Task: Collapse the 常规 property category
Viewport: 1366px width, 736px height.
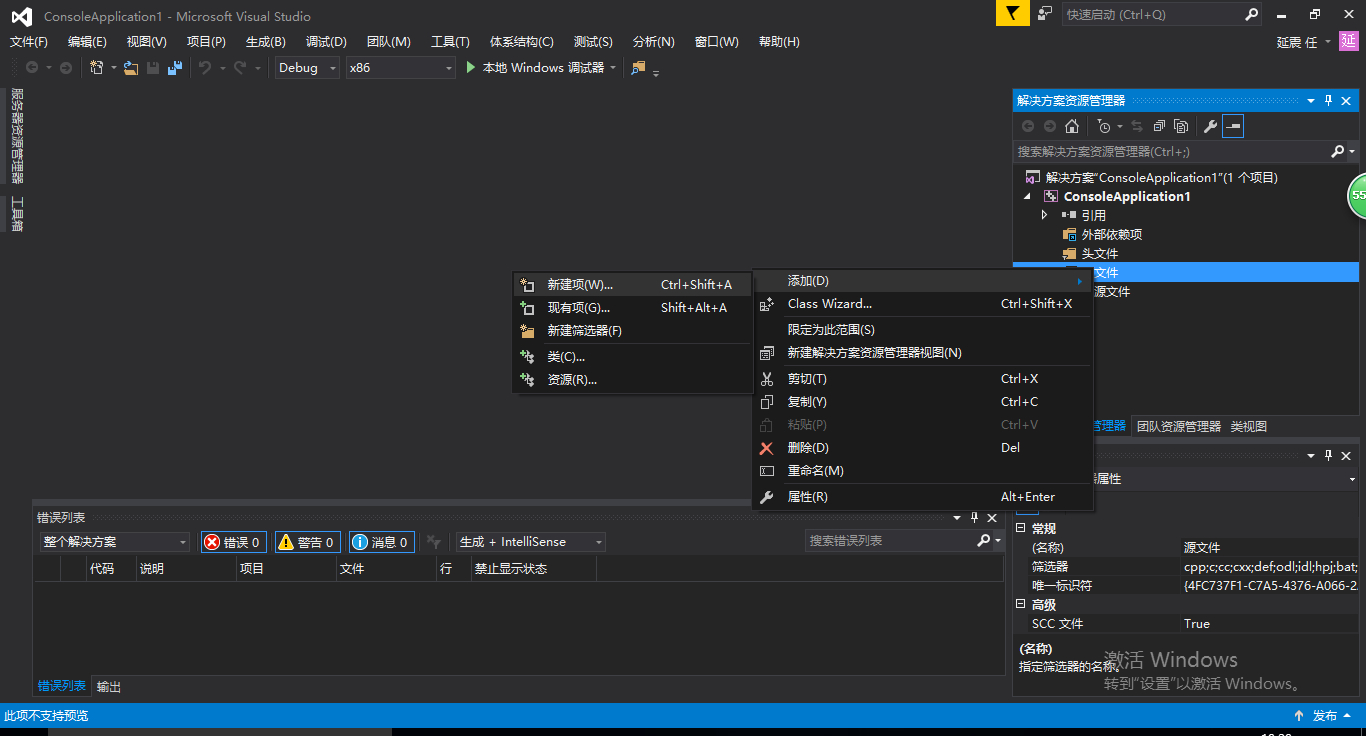Action: pos(1021,528)
